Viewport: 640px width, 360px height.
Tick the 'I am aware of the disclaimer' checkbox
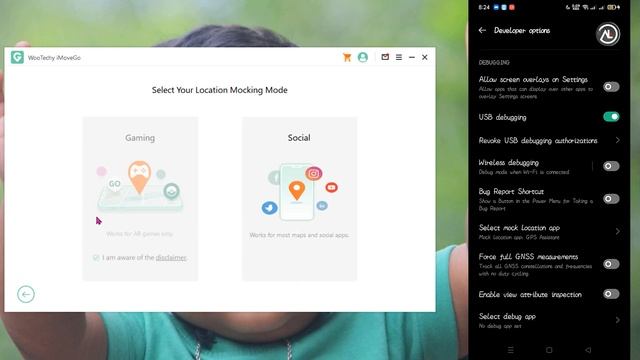(x=96, y=258)
